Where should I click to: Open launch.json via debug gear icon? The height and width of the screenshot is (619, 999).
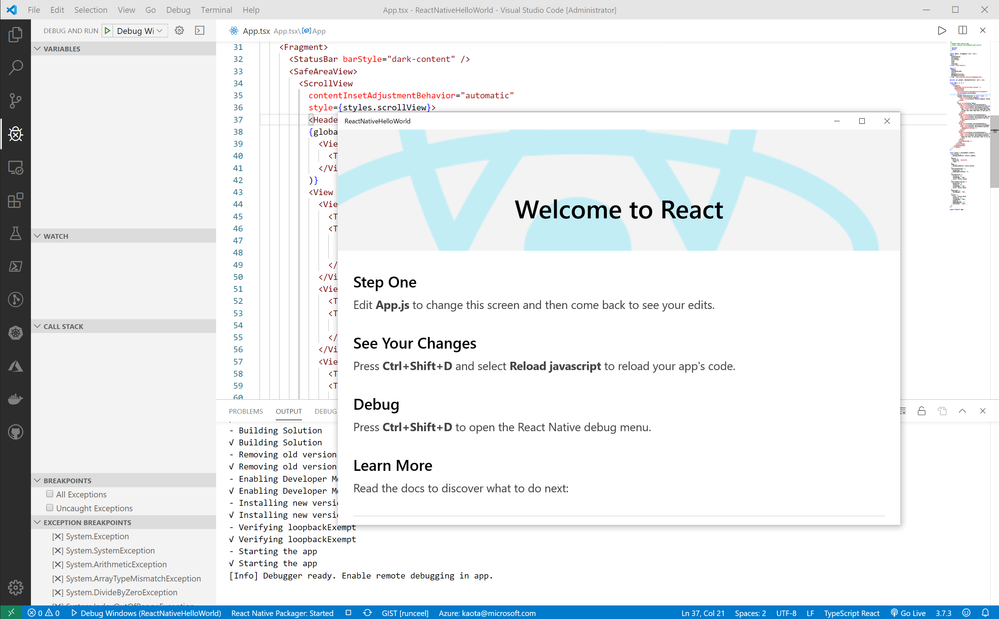180,31
